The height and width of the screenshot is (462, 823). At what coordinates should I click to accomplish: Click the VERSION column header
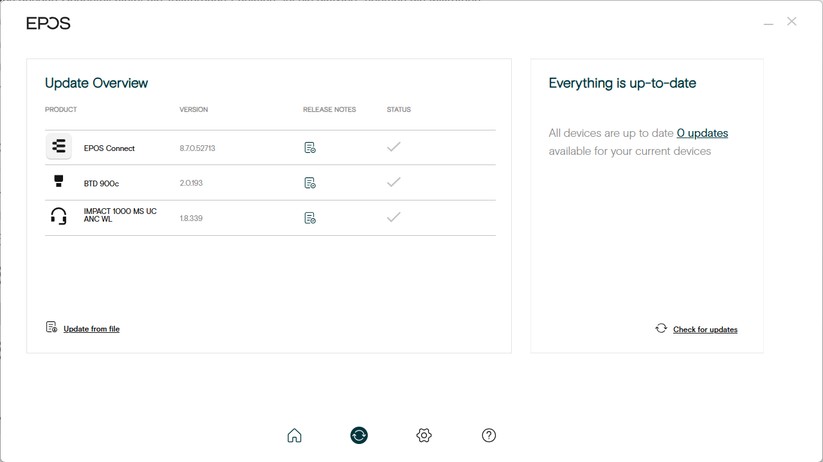(194, 109)
